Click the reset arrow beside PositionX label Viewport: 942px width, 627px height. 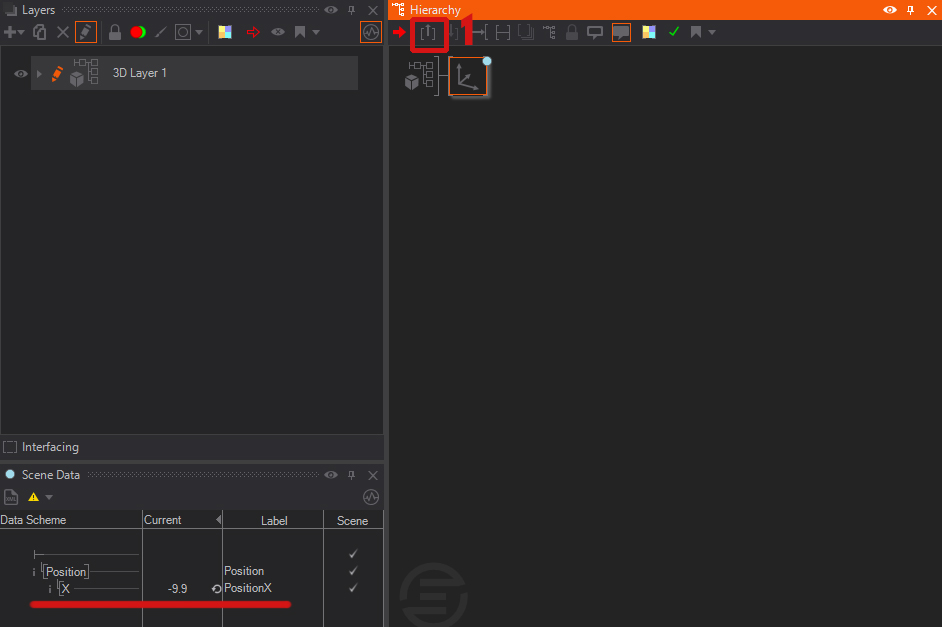coord(216,589)
